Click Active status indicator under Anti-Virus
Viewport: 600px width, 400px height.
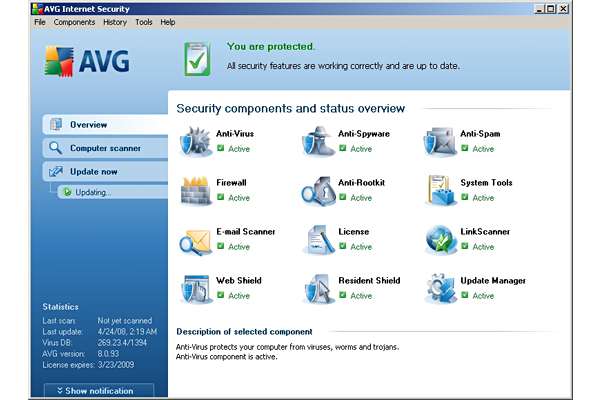point(233,149)
